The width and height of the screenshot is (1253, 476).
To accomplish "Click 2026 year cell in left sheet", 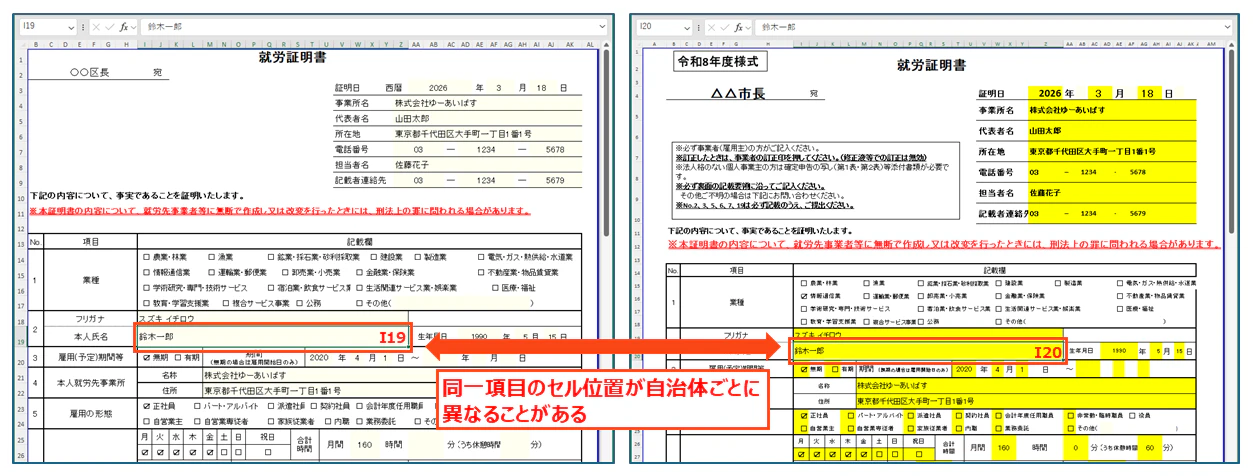I will coord(441,88).
